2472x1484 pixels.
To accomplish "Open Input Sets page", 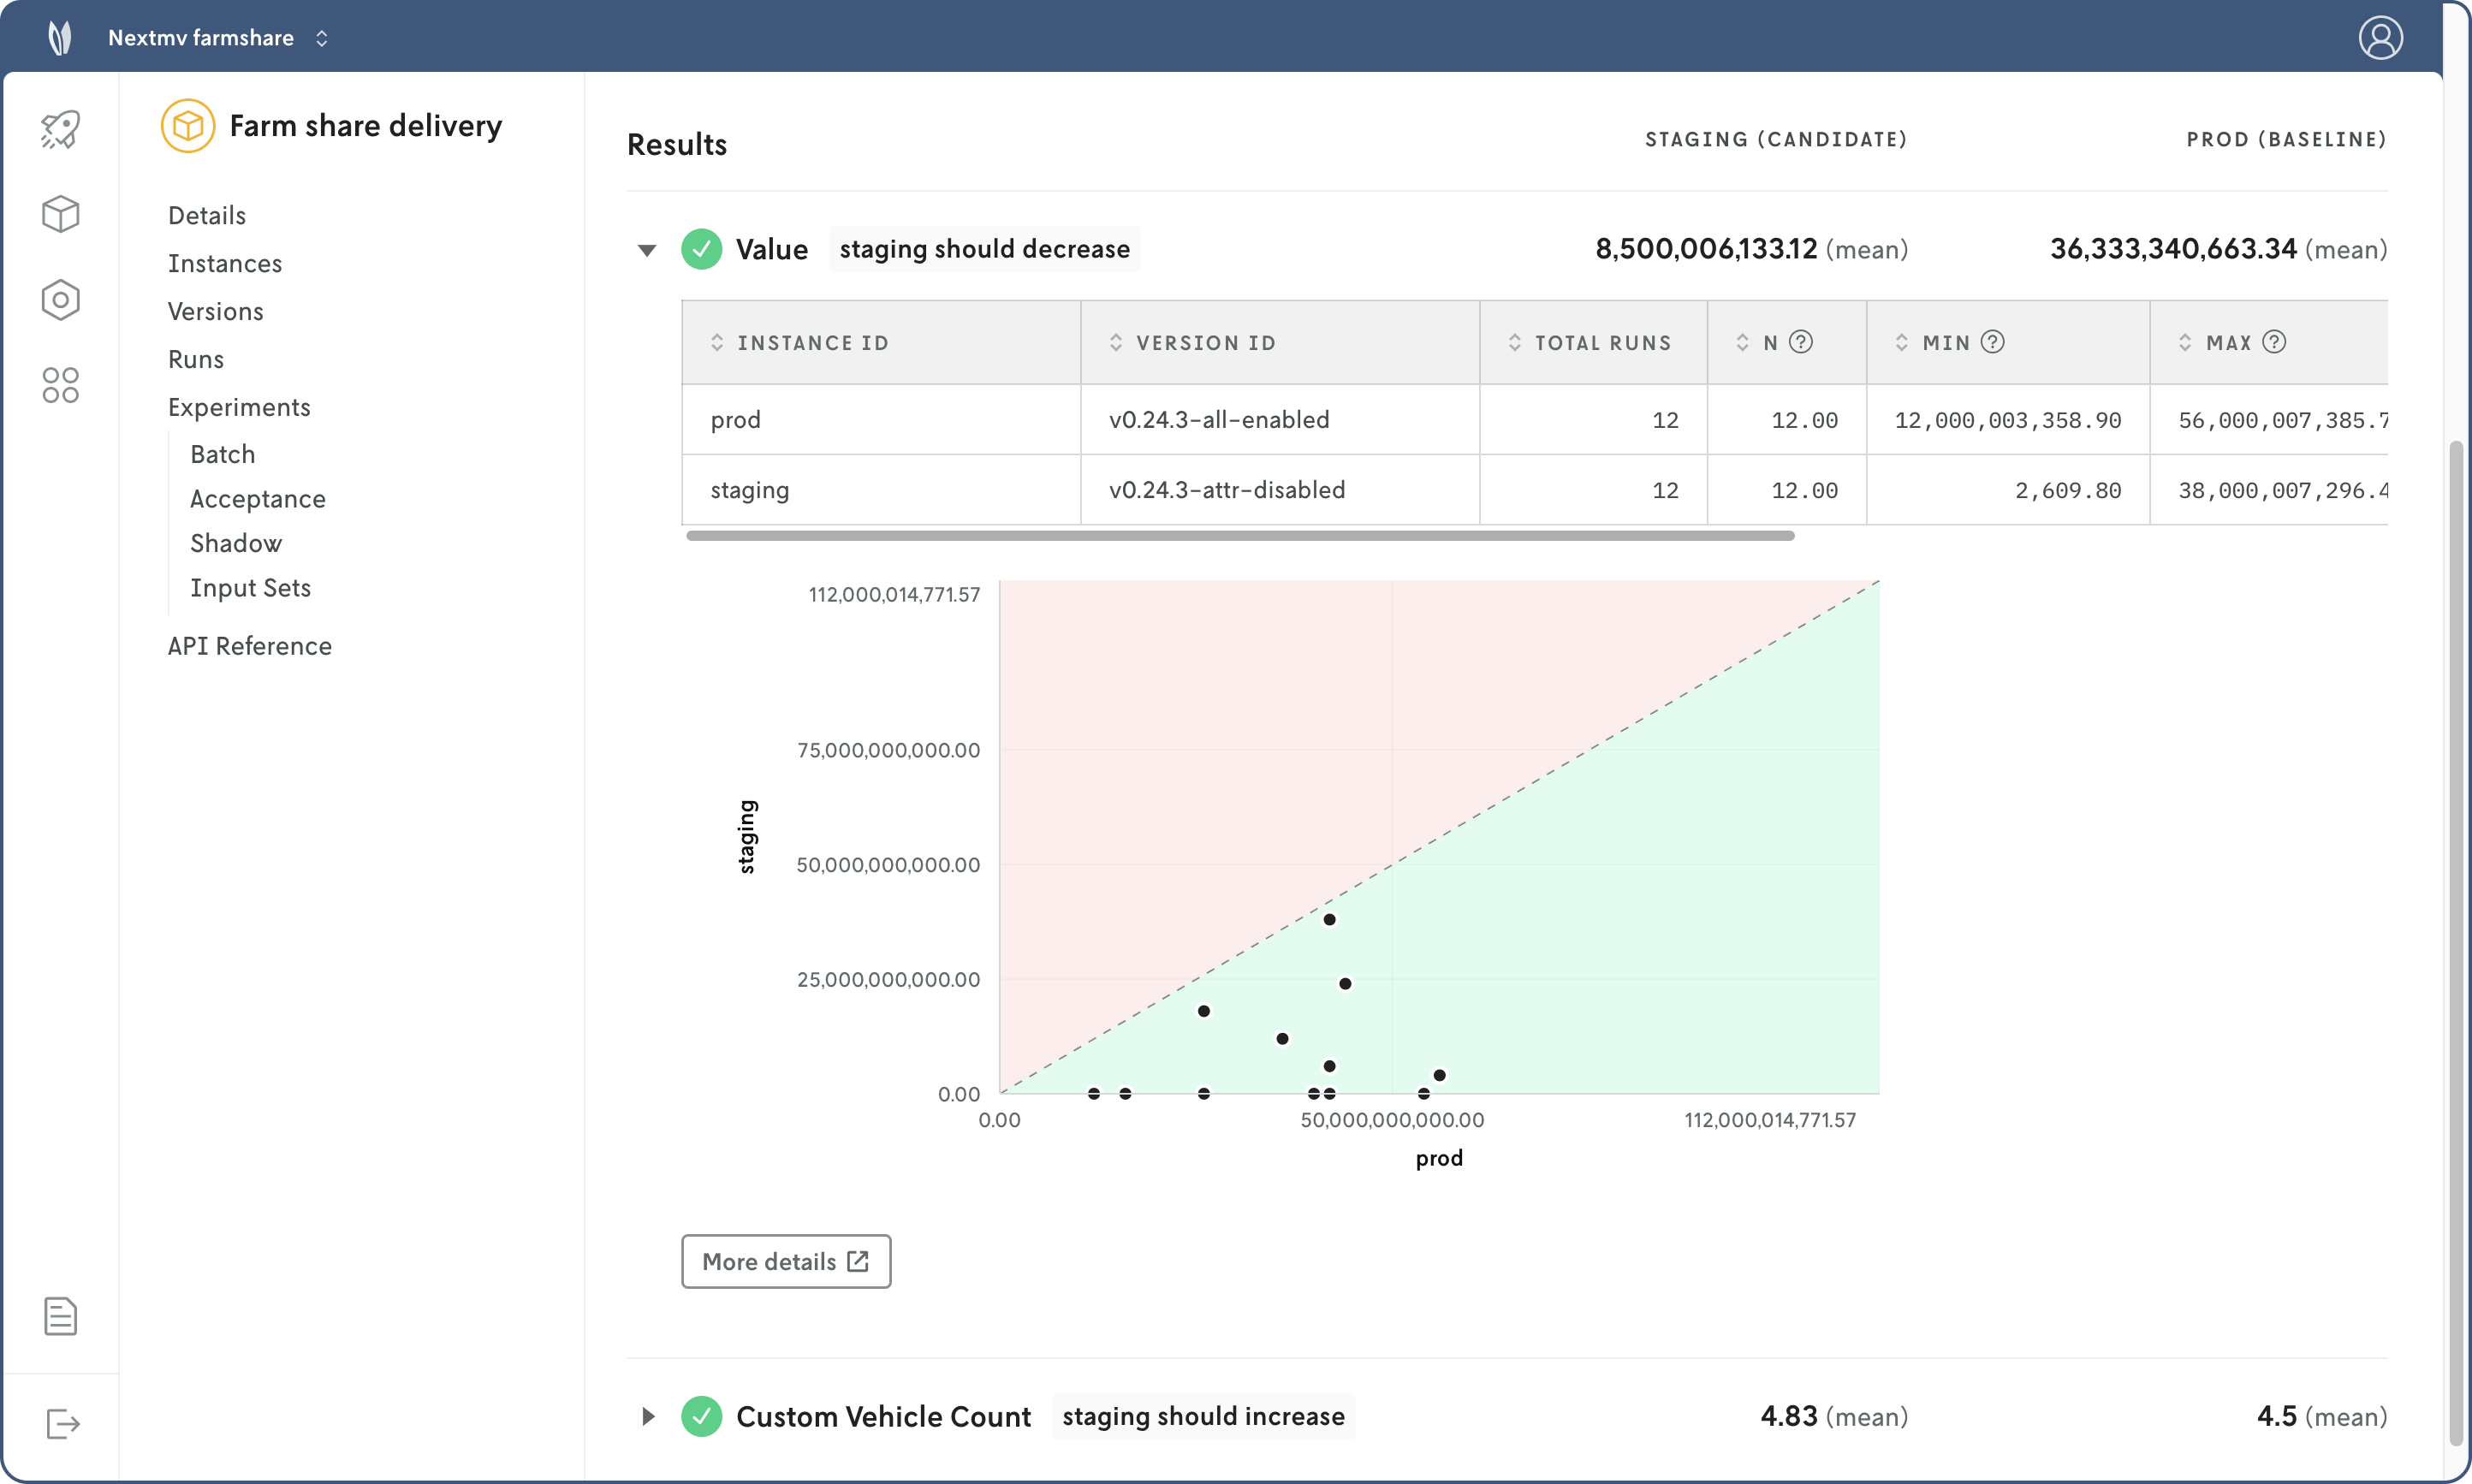I will (x=251, y=588).
